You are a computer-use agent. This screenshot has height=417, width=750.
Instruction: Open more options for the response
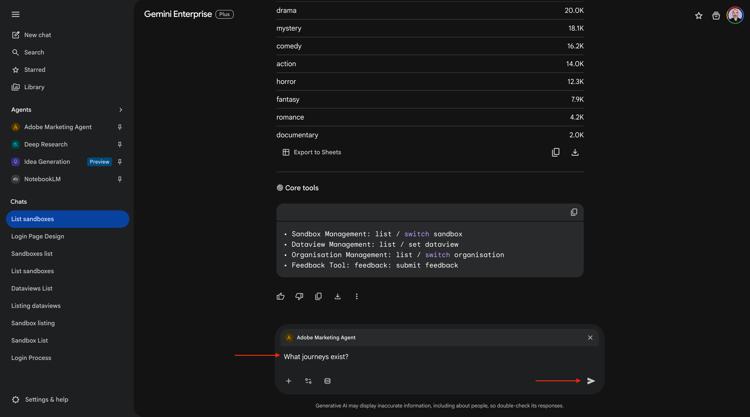click(357, 297)
